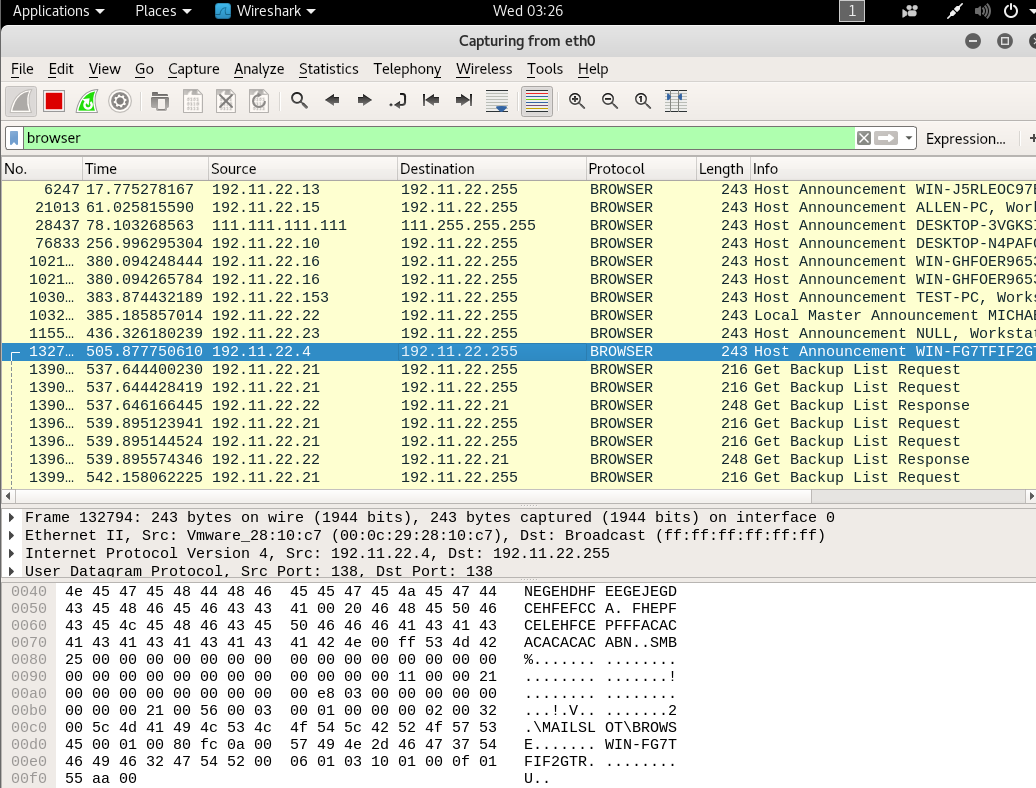Open the Analyze menu
This screenshot has width=1036, height=788.
pos(259,69)
